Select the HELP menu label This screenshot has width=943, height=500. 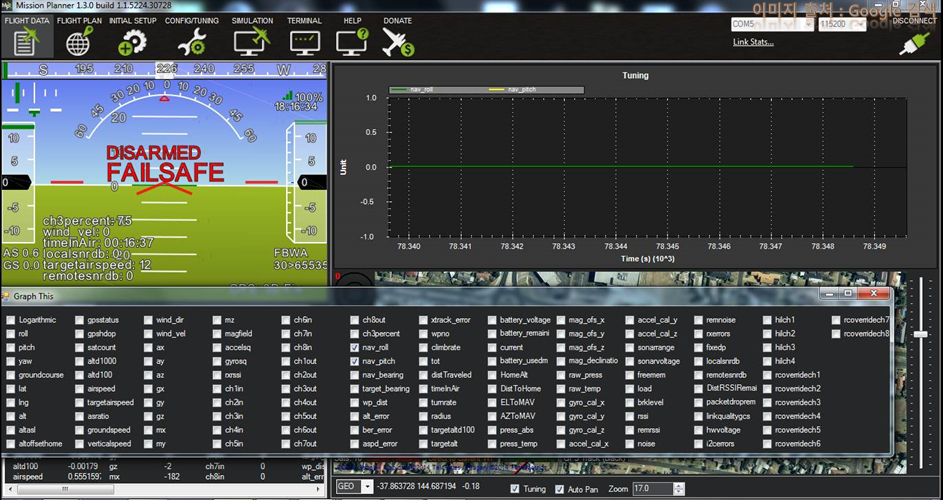[x=352, y=20]
